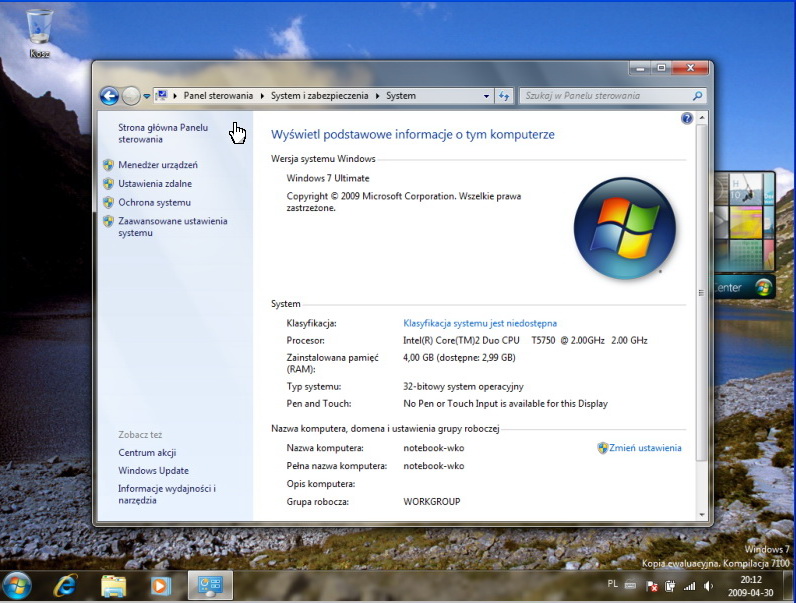The height and width of the screenshot is (603, 796).
Task: Minimize the System window
Action: click(640, 68)
